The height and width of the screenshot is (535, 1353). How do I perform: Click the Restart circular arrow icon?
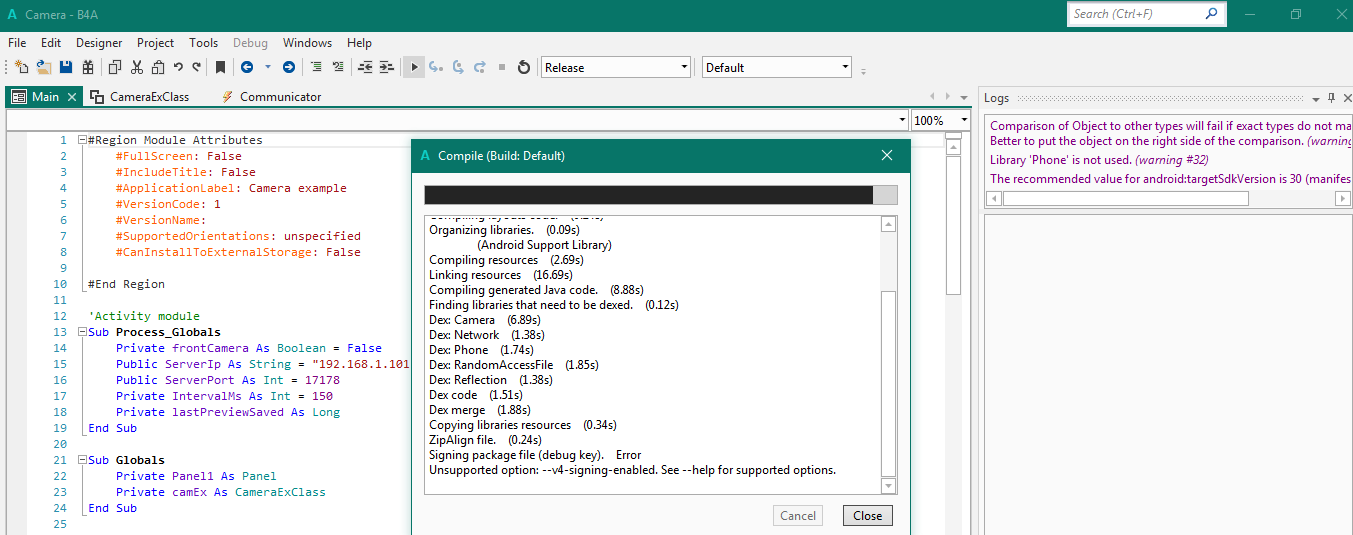(523, 67)
